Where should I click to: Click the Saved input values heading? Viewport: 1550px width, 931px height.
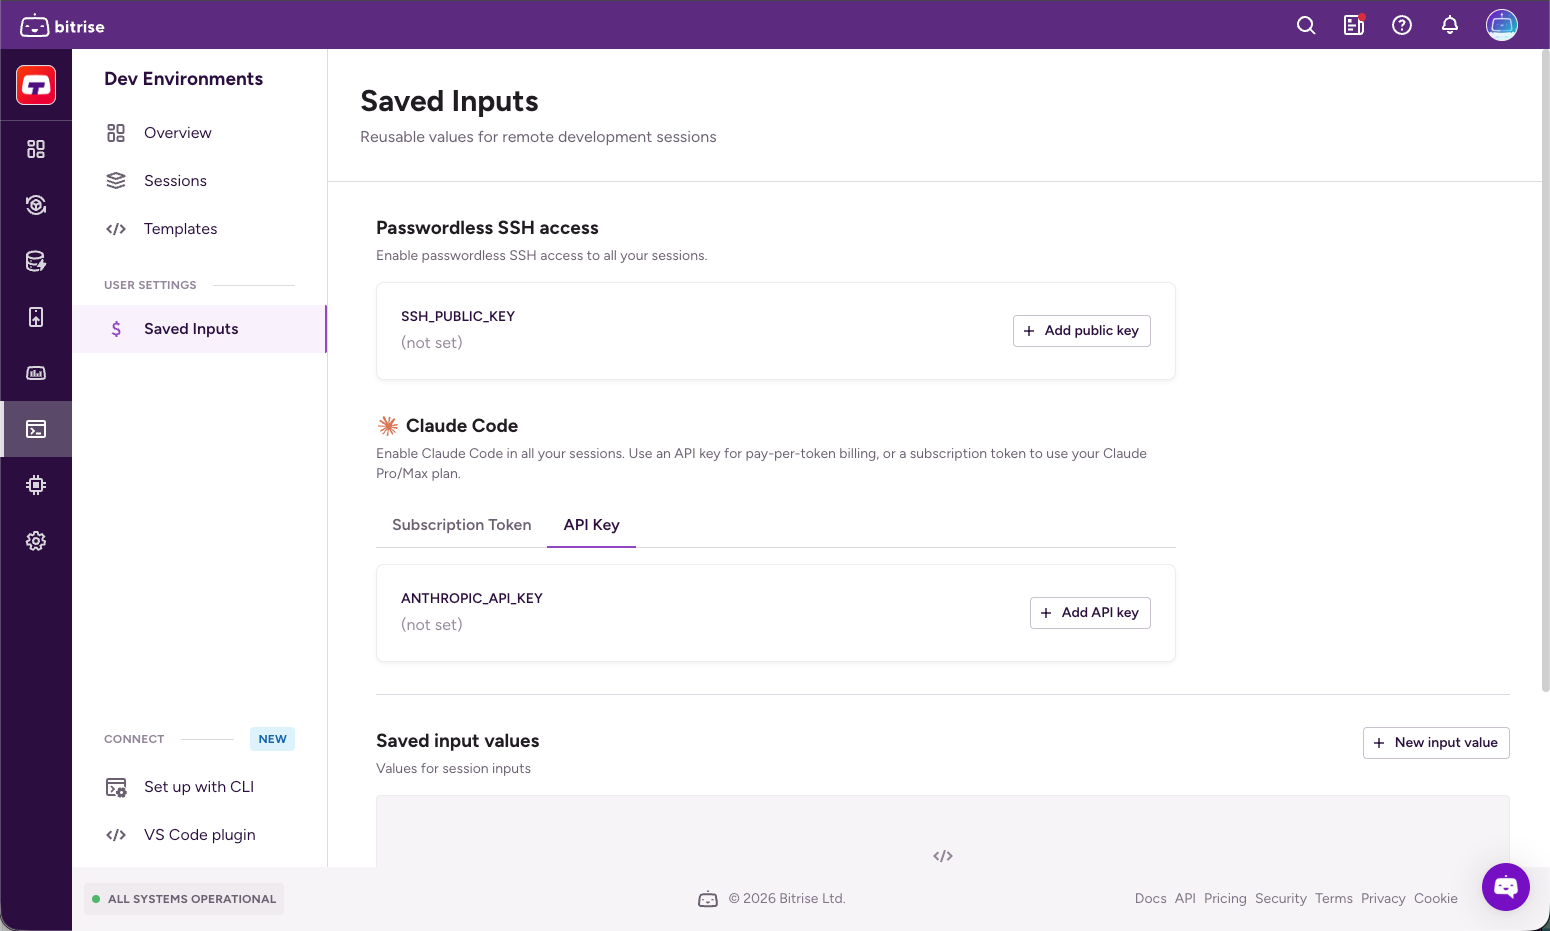click(458, 741)
